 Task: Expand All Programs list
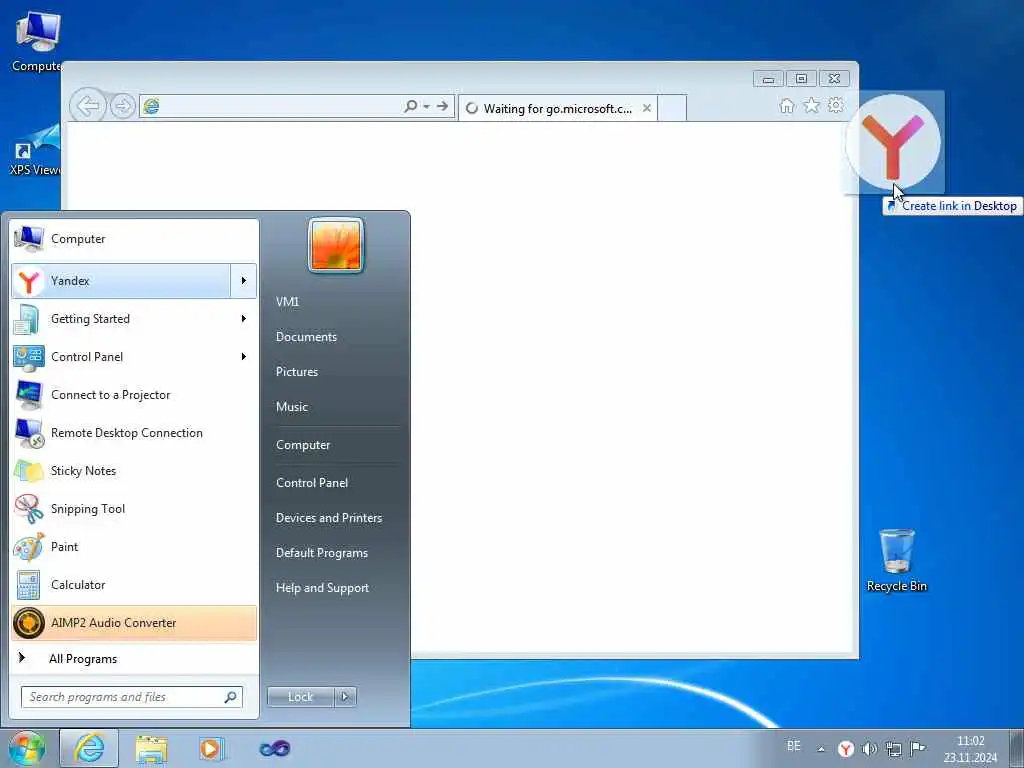[x=134, y=658]
